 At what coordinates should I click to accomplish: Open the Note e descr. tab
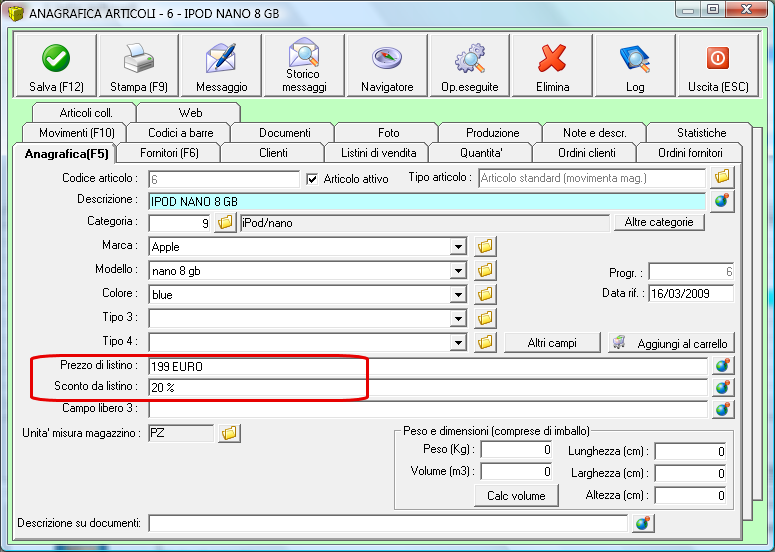tap(595, 133)
